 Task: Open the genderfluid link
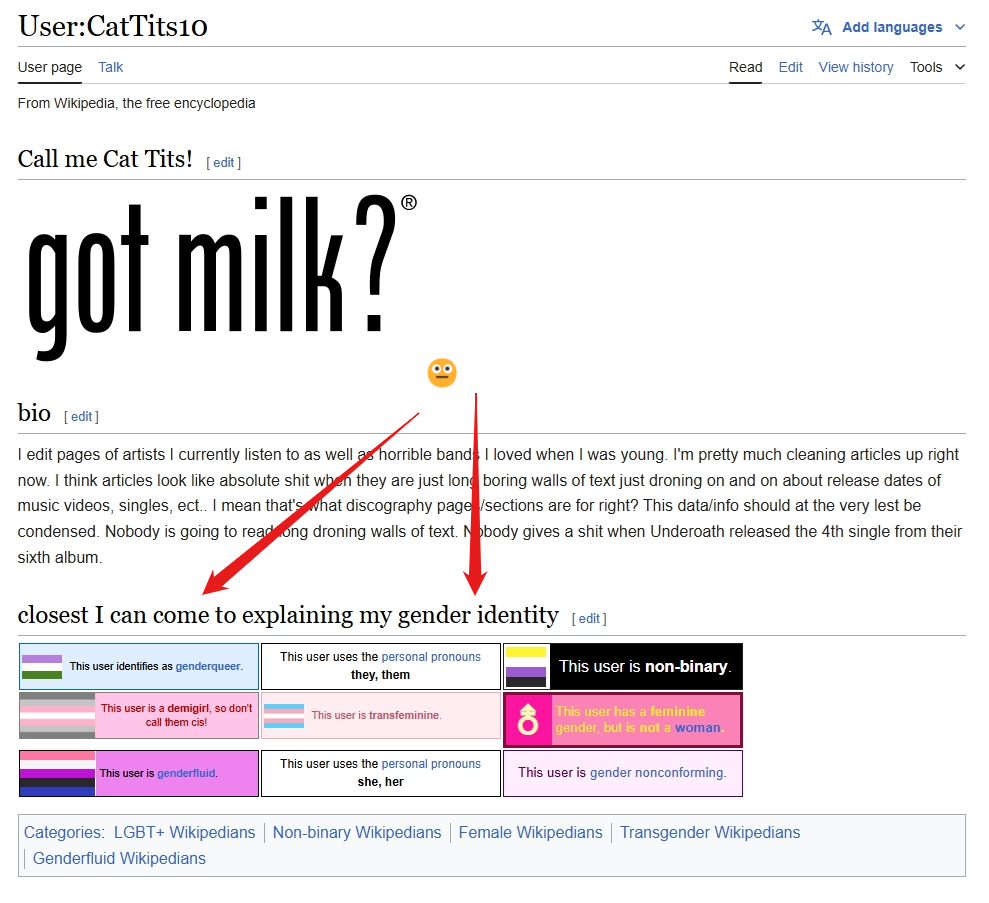coord(186,773)
